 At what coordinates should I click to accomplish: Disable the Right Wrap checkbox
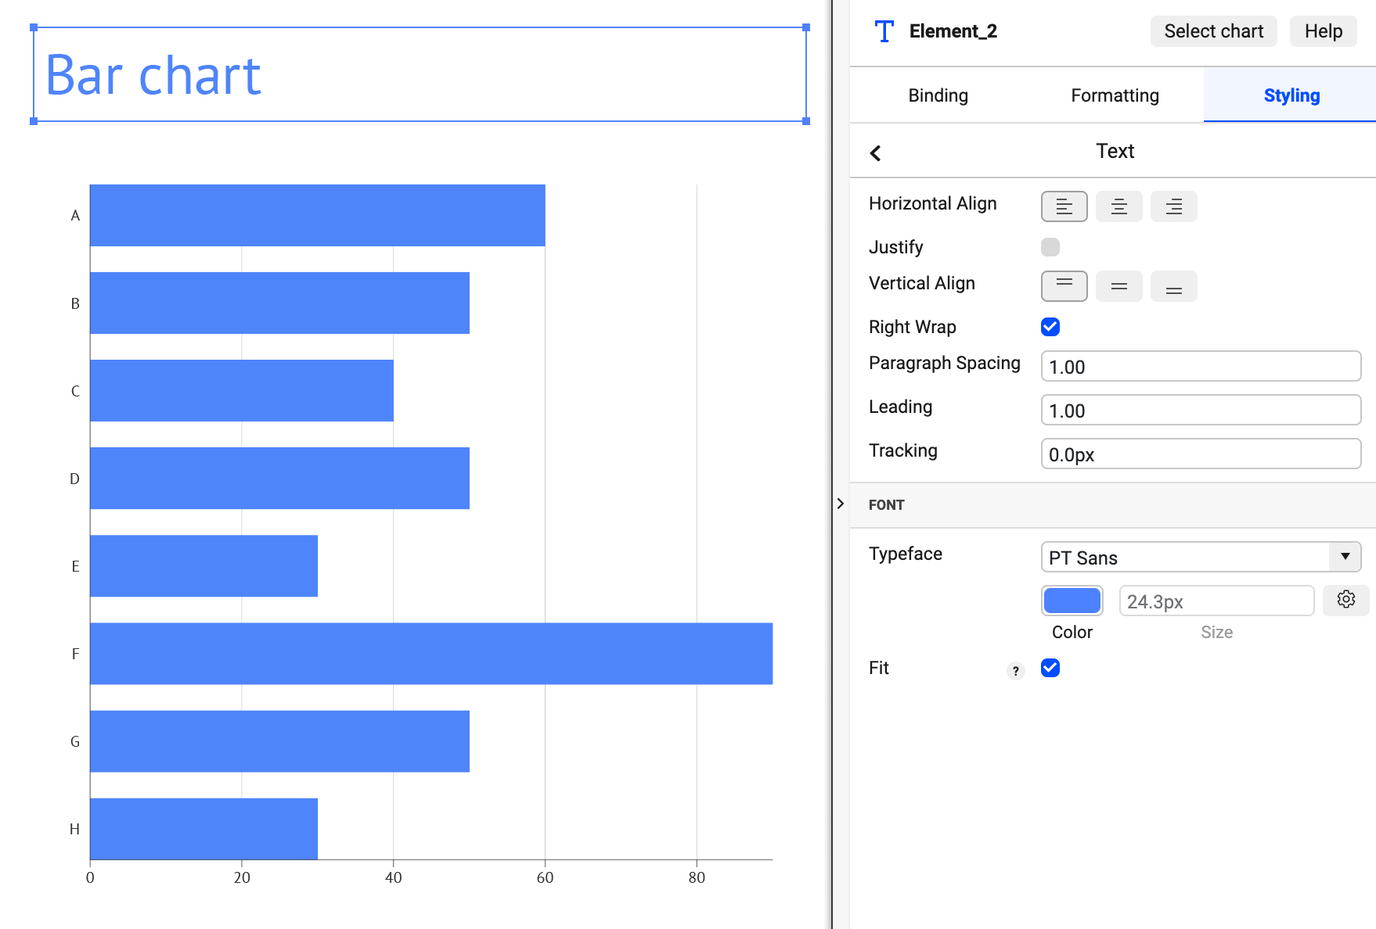[1050, 326]
